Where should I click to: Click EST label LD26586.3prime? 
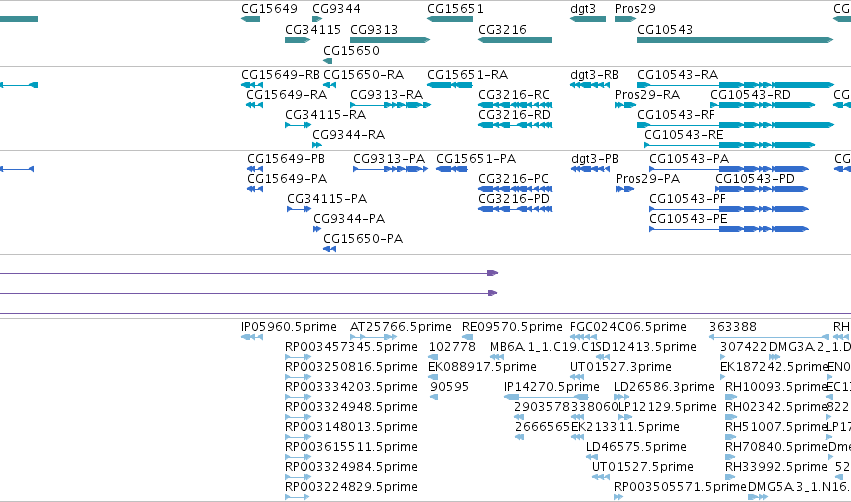point(664,387)
